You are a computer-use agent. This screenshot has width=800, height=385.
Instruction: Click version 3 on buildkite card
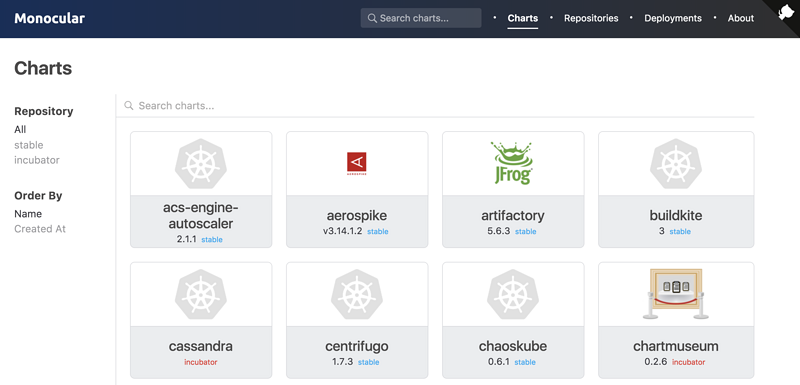pos(662,231)
